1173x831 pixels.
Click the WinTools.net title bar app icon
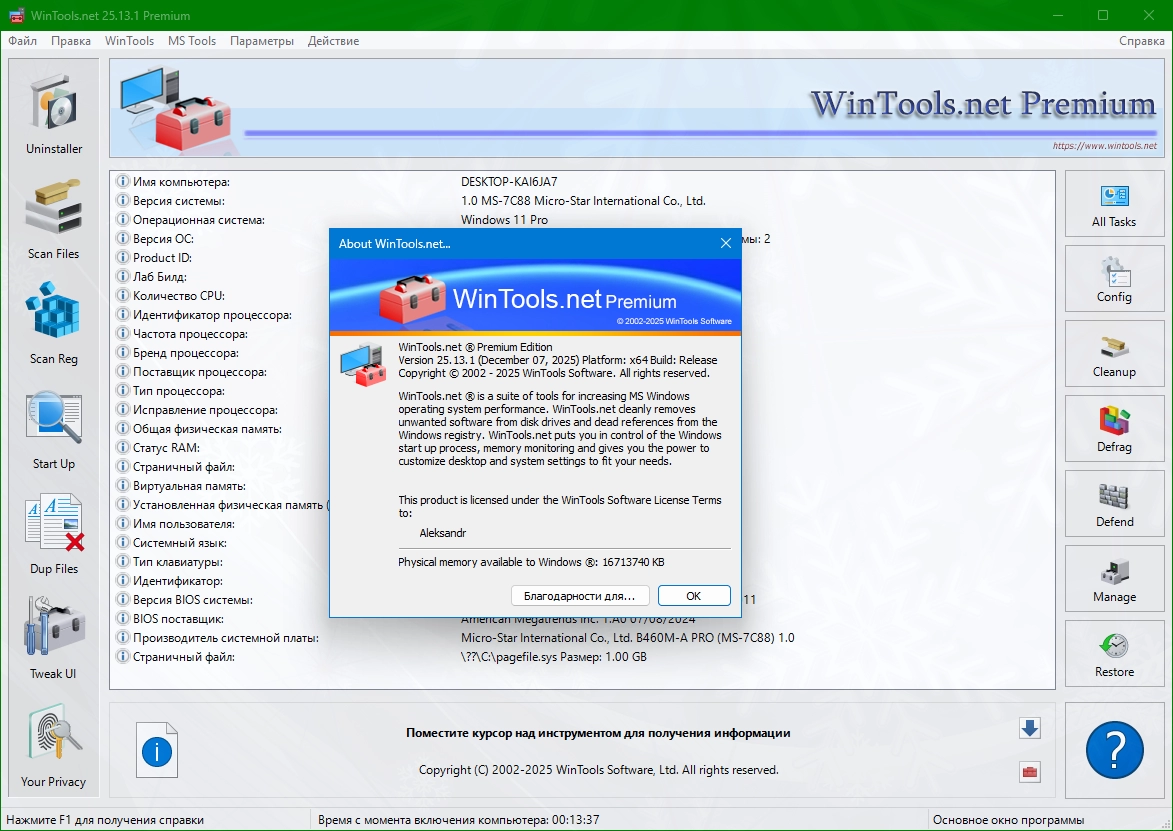pos(16,15)
